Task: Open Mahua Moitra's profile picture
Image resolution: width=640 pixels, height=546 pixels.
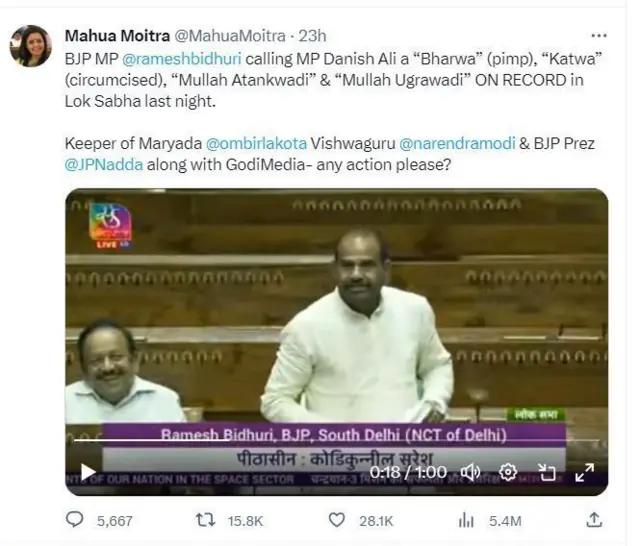Action: point(31,46)
